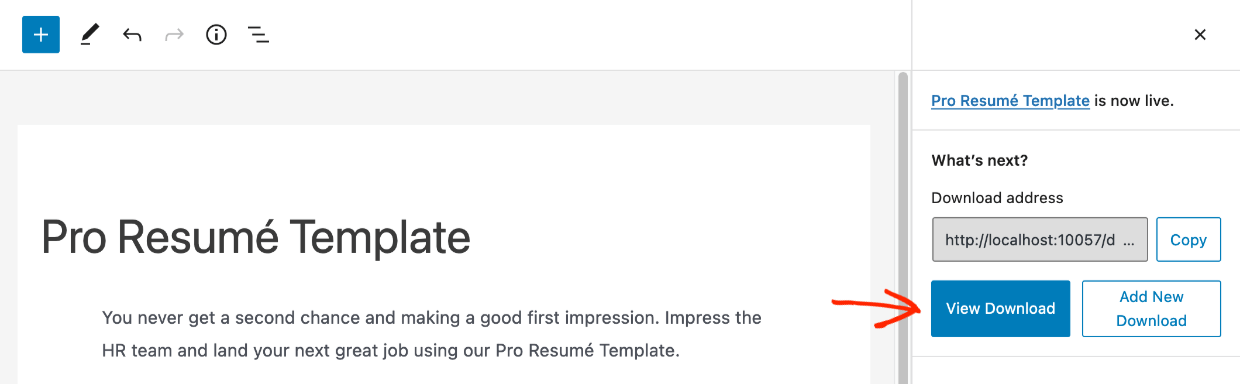Screen dimensions: 1240x384
Task: Click the Add New Download button
Action: click(1151, 308)
